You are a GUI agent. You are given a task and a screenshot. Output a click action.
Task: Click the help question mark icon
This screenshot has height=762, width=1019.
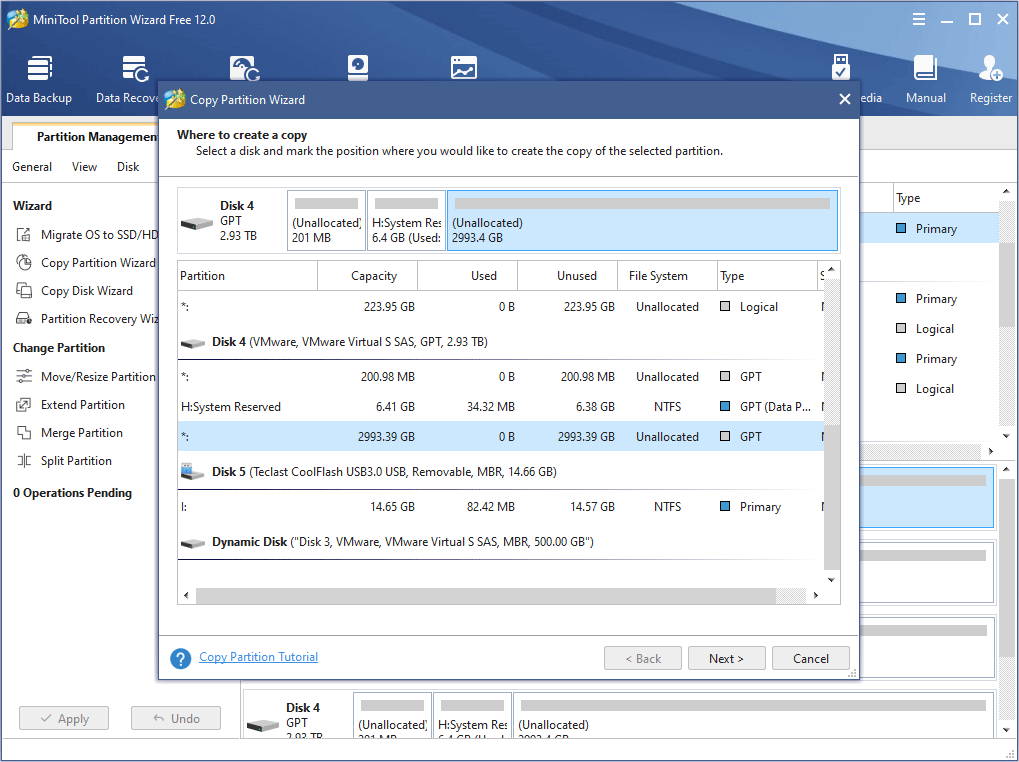pyautogui.click(x=180, y=658)
